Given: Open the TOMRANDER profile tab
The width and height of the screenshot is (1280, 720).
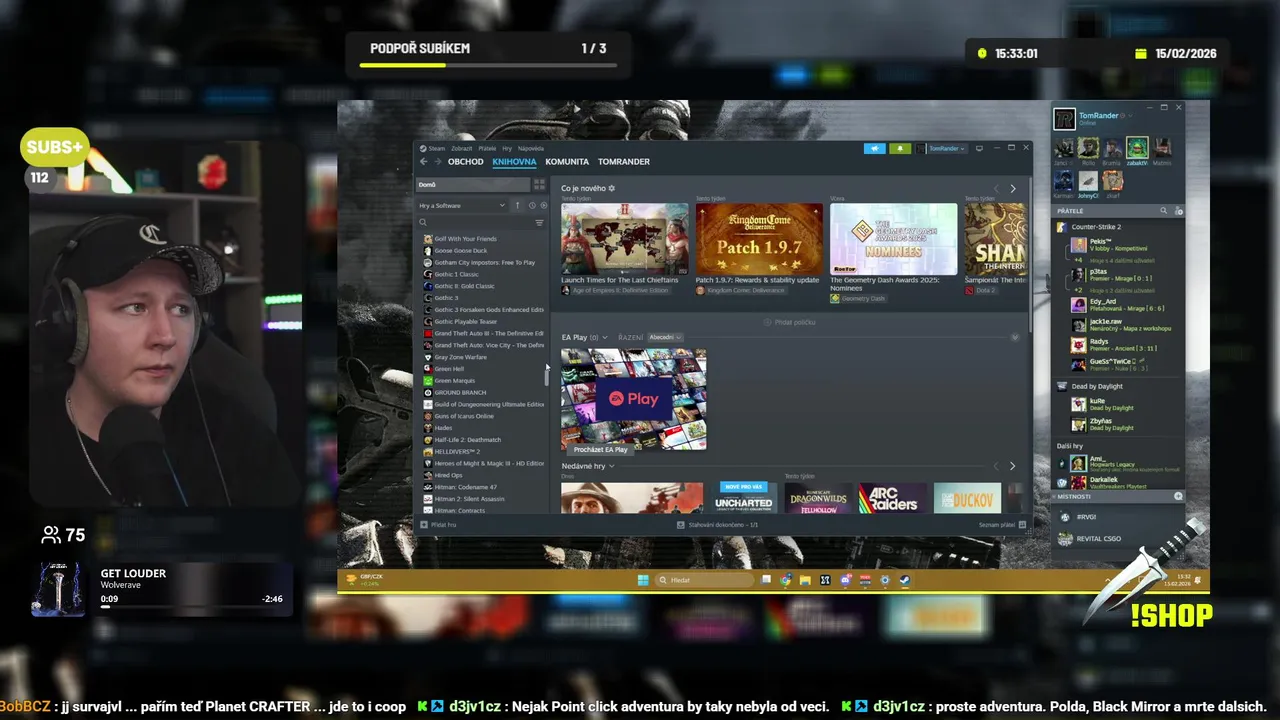Looking at the screenshot, I should (624, 161).
